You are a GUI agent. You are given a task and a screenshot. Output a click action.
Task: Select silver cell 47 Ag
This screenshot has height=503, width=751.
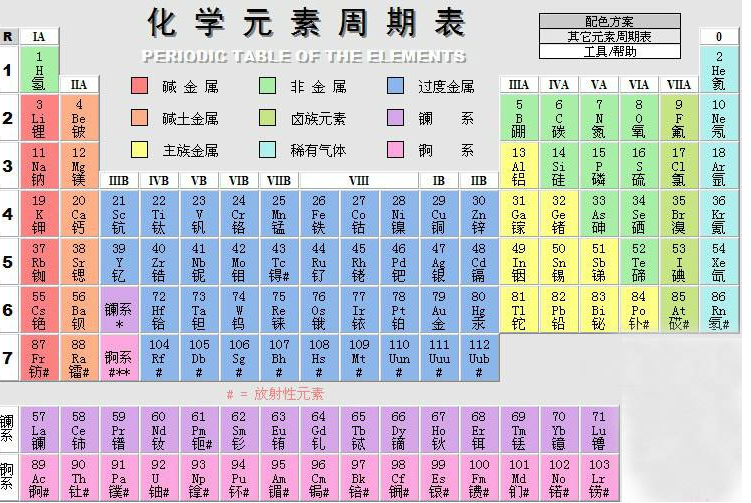coord(439,262)
